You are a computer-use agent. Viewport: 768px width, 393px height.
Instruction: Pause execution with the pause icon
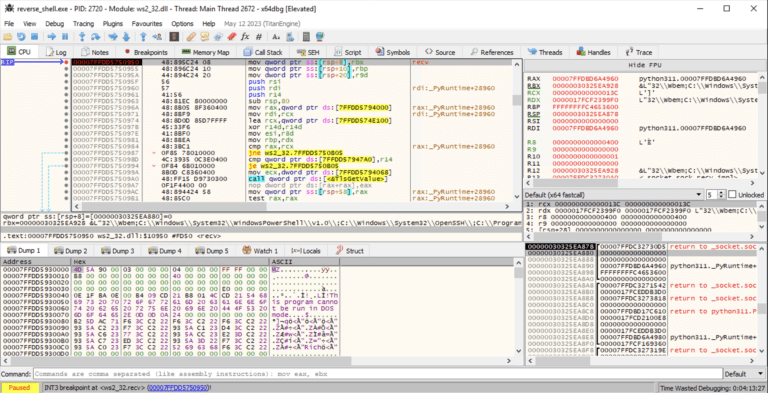pyautogui.click(x=65, y=37)
